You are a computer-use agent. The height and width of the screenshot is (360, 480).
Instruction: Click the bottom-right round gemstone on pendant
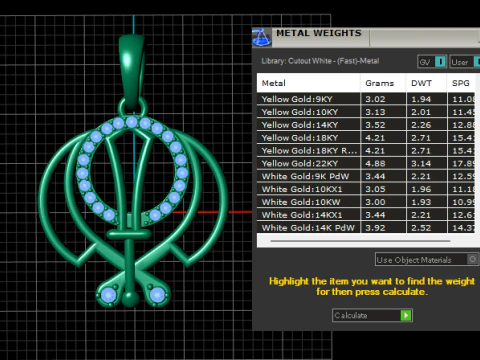[x=157, y=295]
